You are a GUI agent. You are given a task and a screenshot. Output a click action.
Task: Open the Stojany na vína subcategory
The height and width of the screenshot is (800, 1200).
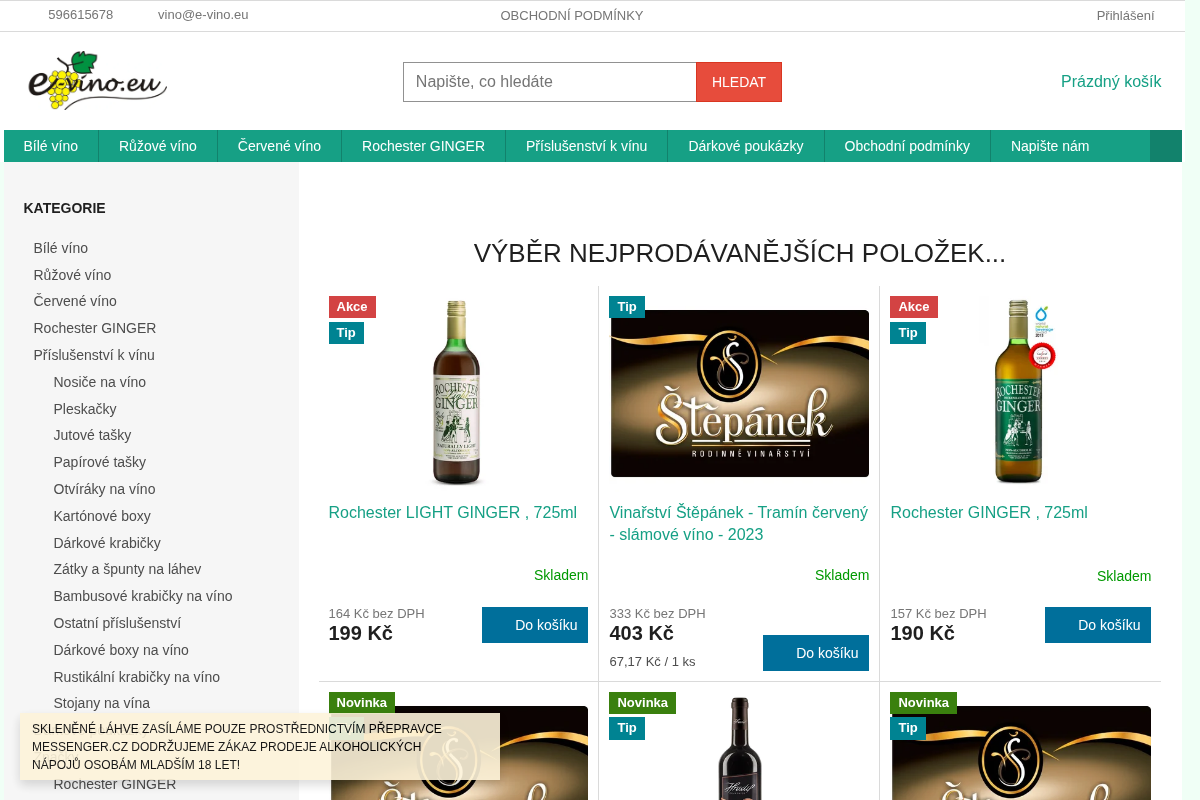(x=101, y=703)
